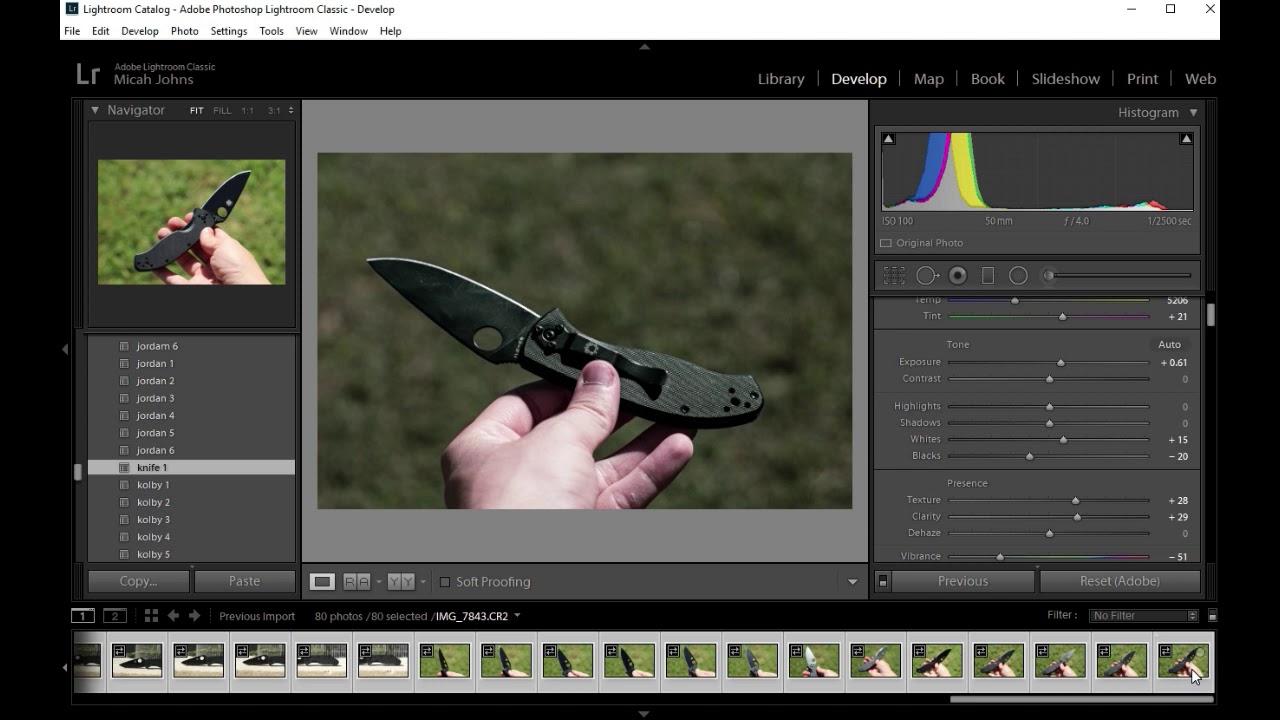The image size is (1280, 720).
Task: Collapse left panel group with arrow
Action: pyautogui.click(x=65, y=349)
